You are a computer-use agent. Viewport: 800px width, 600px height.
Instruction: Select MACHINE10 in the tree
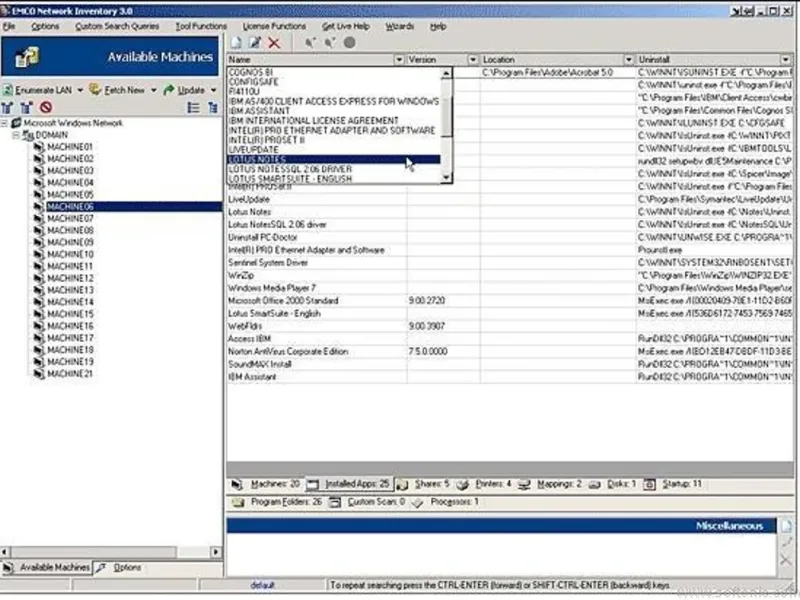70,254
